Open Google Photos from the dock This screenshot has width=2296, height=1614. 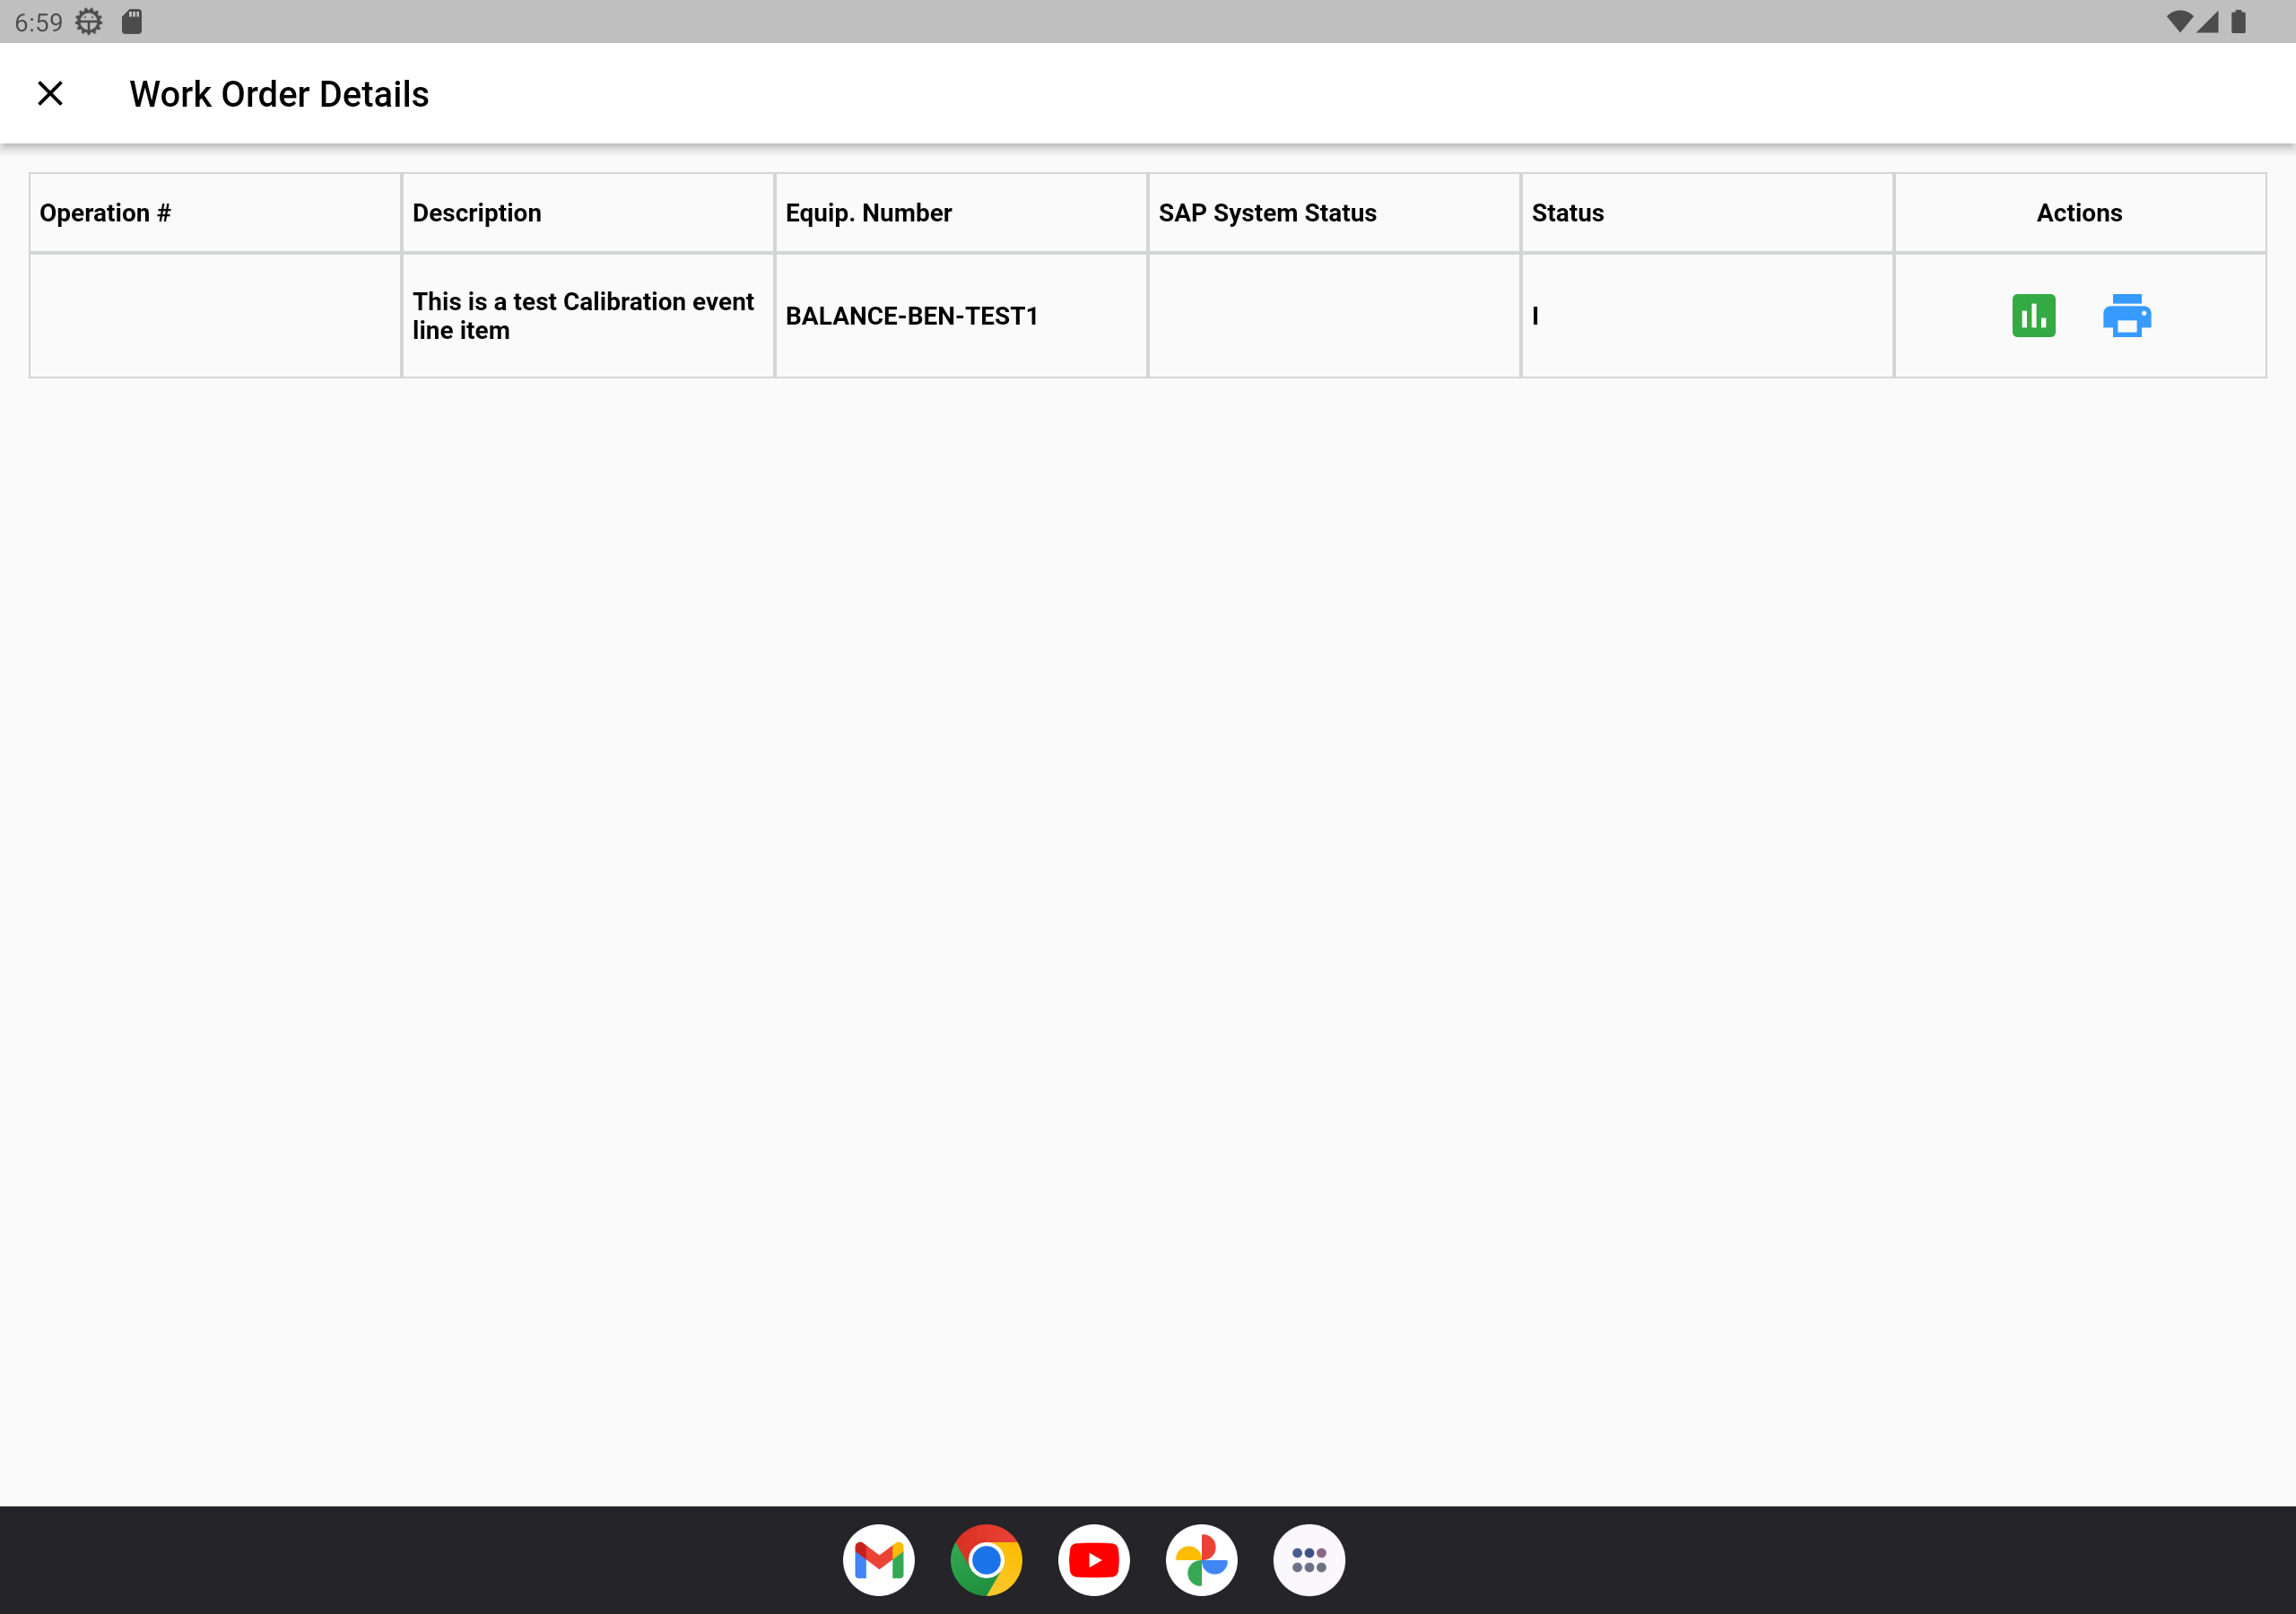(x=1201, y=1559)
